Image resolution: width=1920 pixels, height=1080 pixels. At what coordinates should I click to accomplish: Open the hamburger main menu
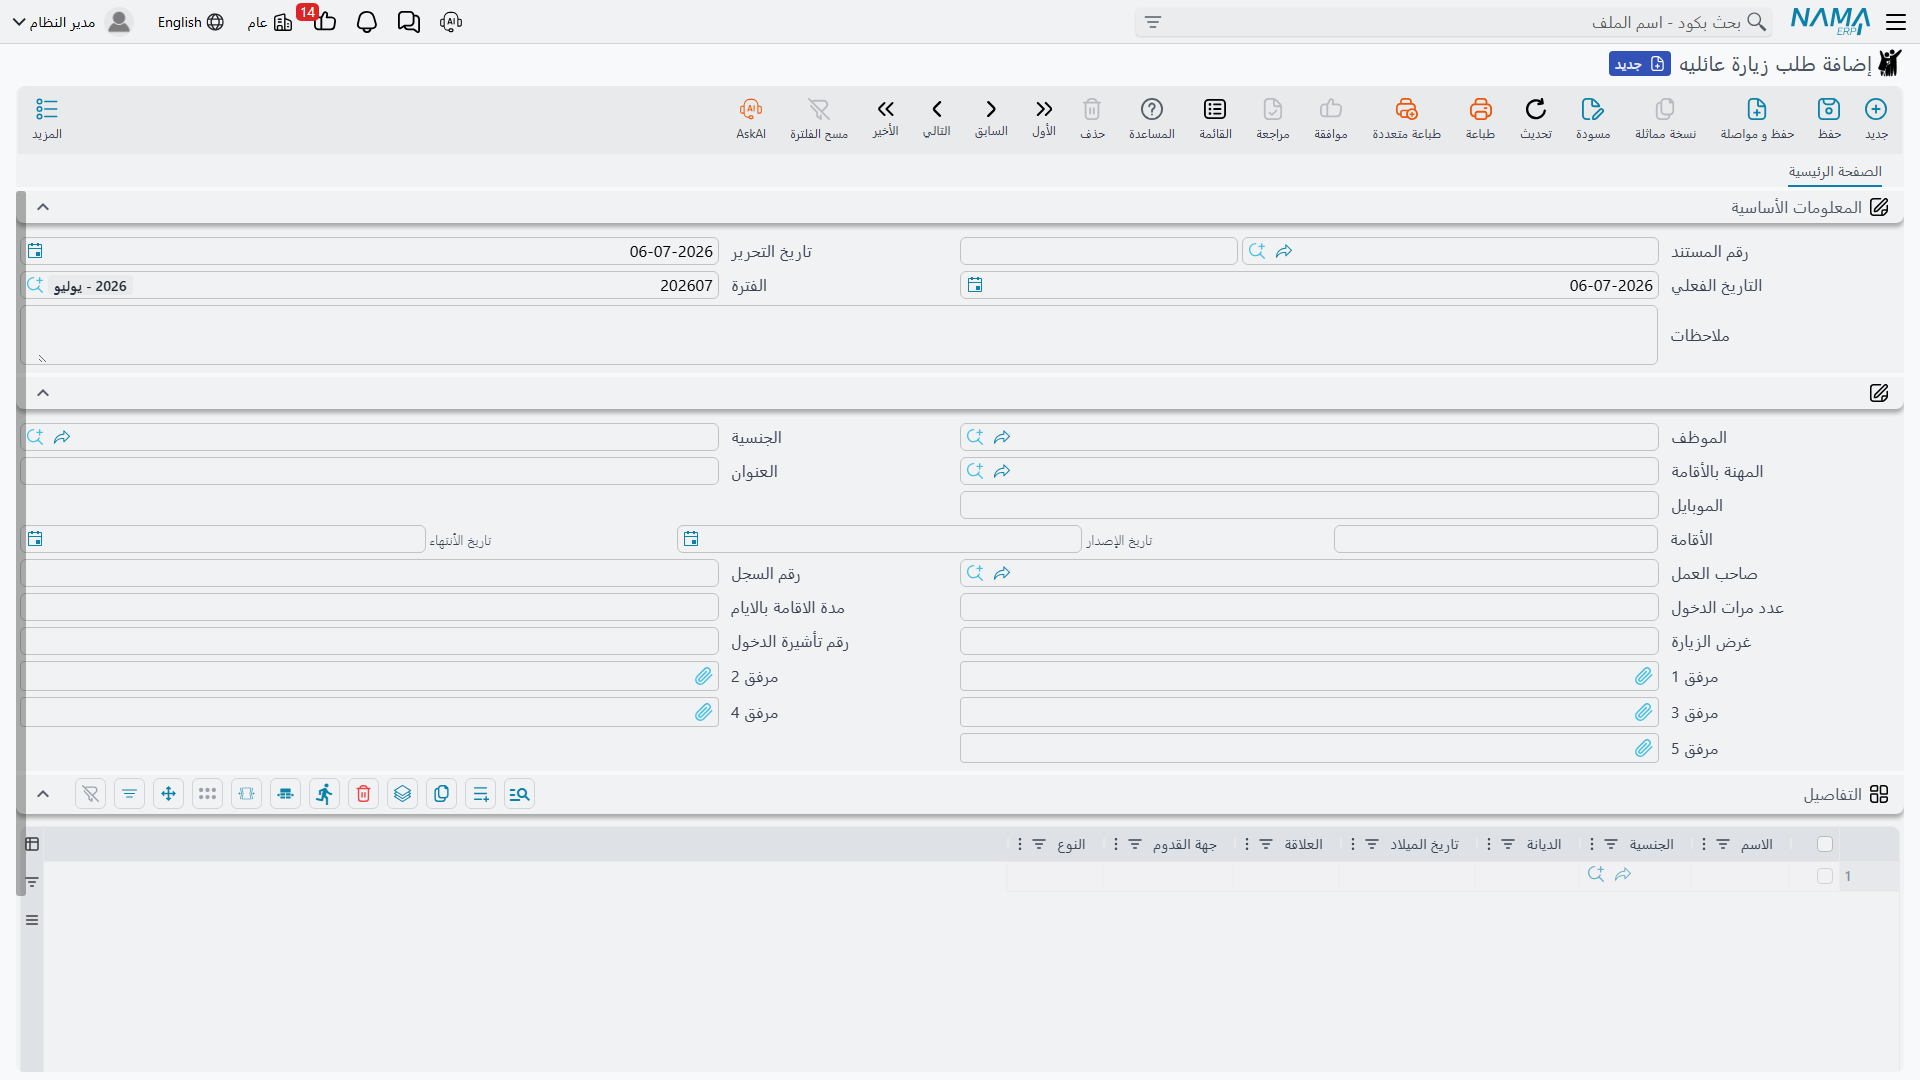1896,22
